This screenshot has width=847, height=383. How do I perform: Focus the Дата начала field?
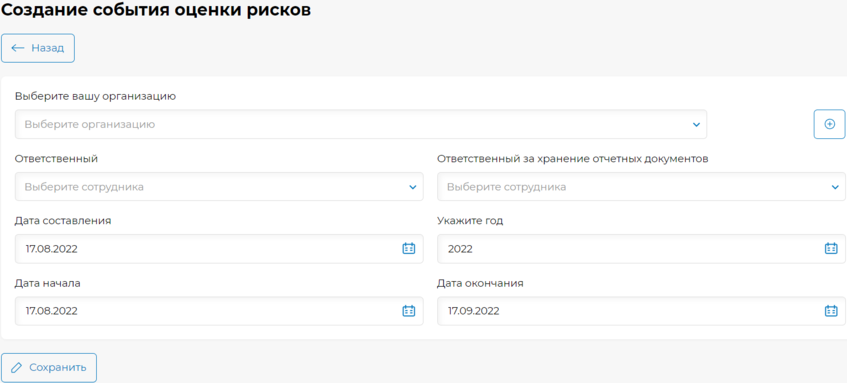(x=219, y=311)
